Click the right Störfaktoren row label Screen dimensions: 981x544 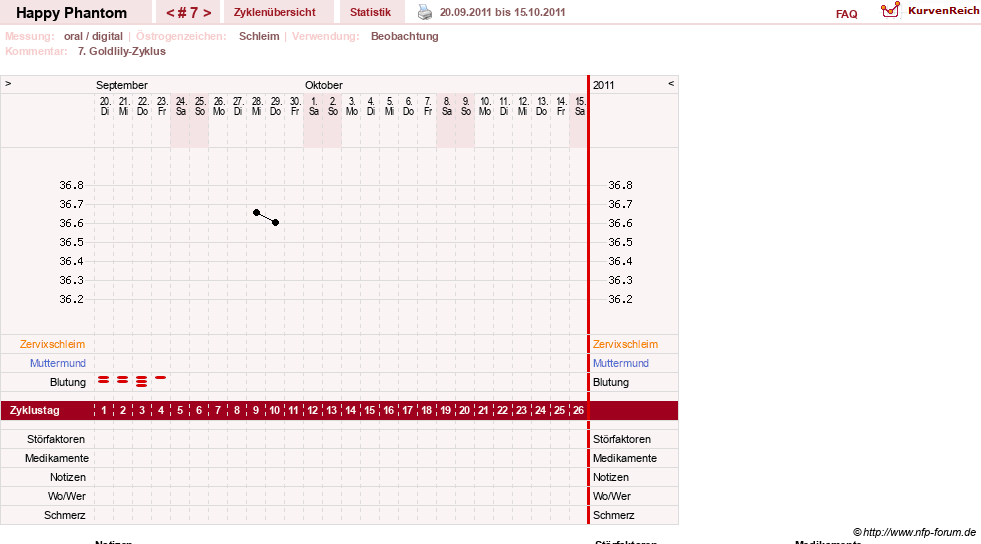[x=622, y=440]
